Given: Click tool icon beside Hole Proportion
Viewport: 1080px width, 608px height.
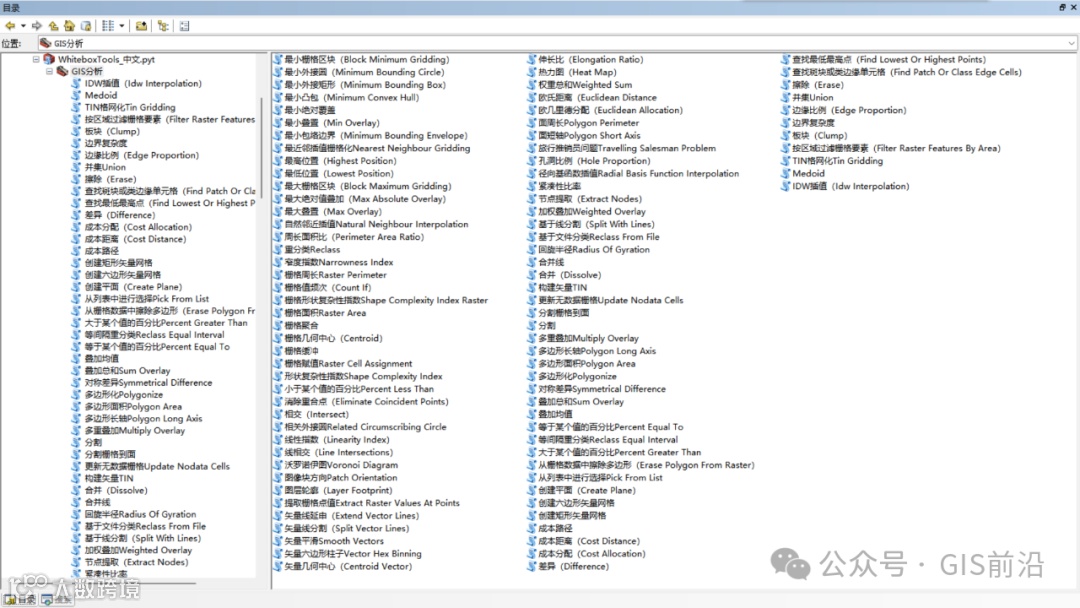Looking at the screenshot, I should click(x=532, y=160).
